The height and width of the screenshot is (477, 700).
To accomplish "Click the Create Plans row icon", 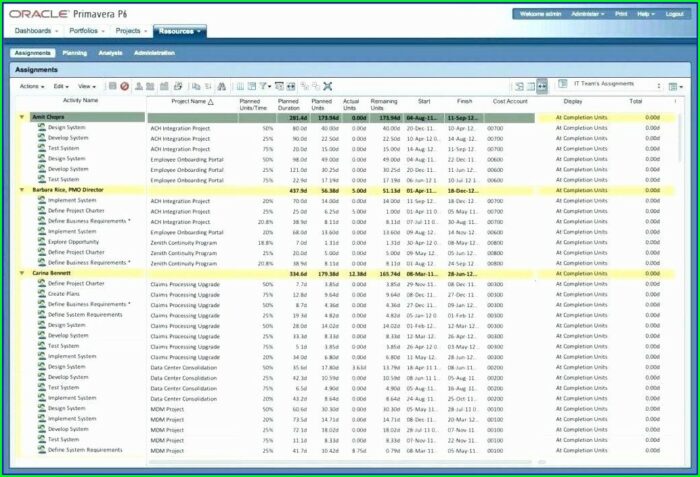I will coord(42,293).
